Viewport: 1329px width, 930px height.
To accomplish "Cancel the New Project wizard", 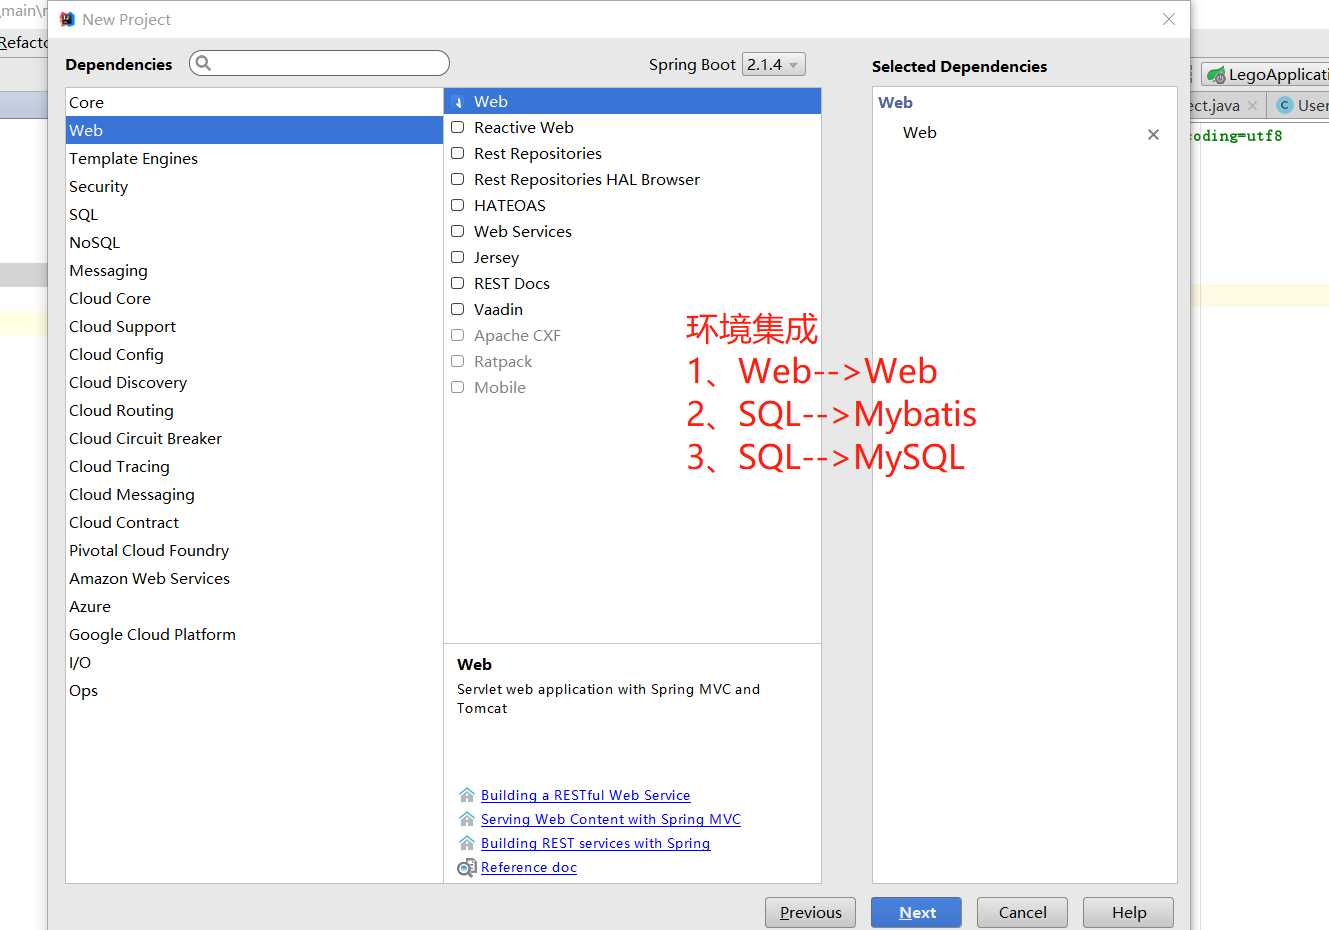I will (x=1022, y=912).
